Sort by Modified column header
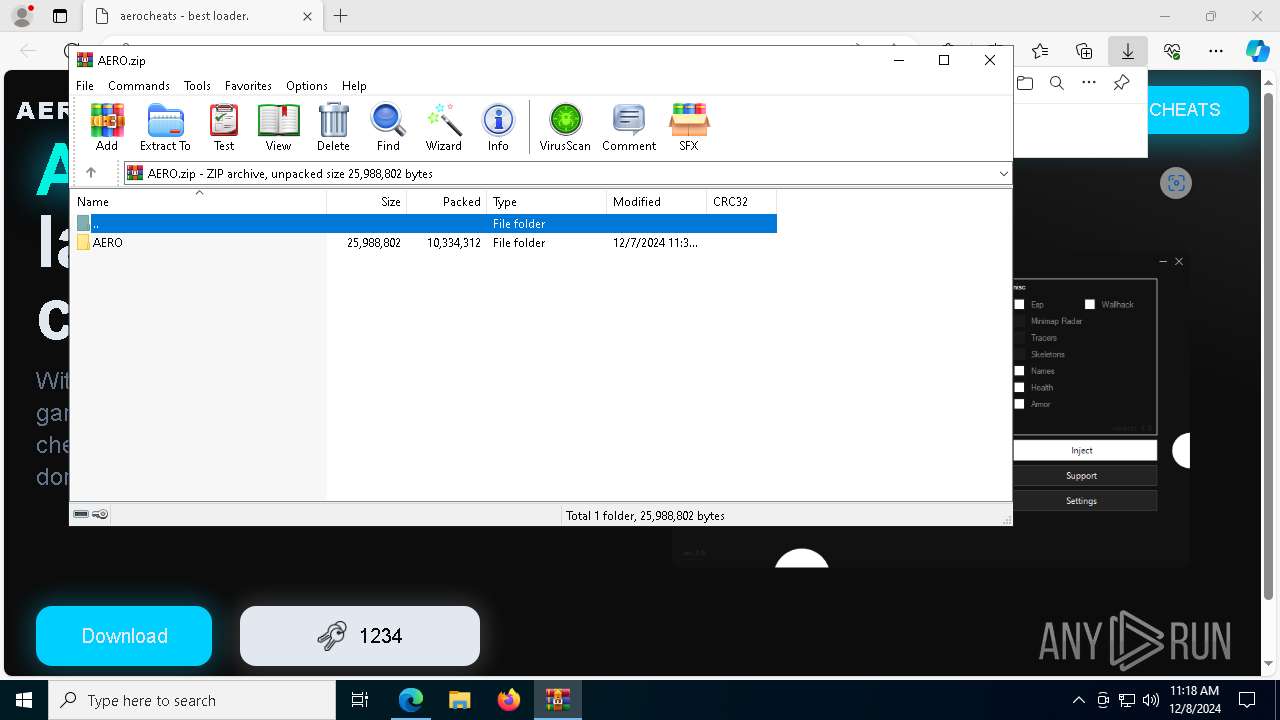Screen dimensions: 1280x720 (656, 201)
